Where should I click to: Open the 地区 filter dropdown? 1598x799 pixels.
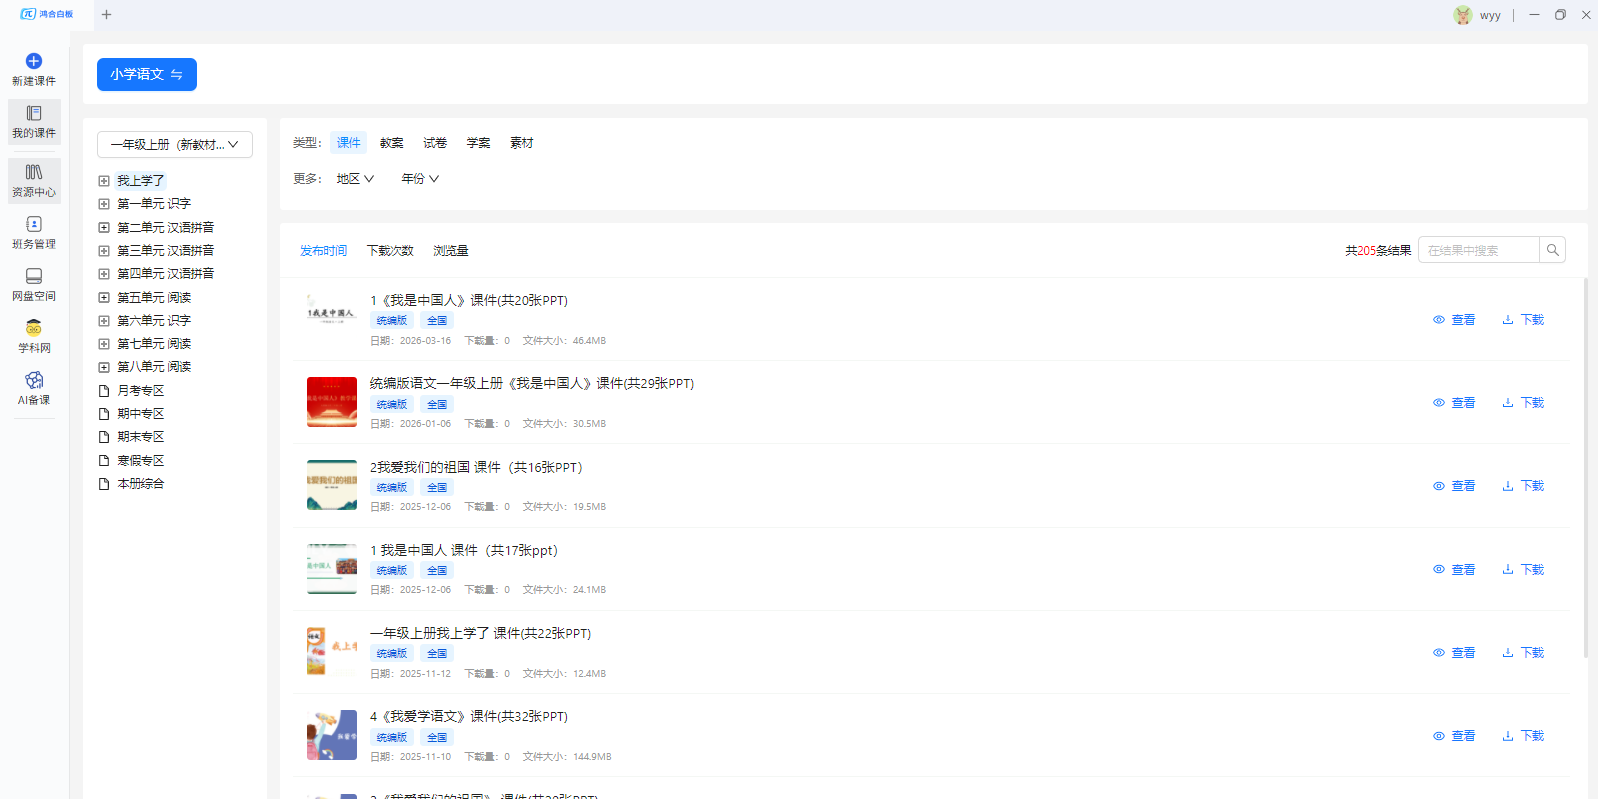point(355,179)
